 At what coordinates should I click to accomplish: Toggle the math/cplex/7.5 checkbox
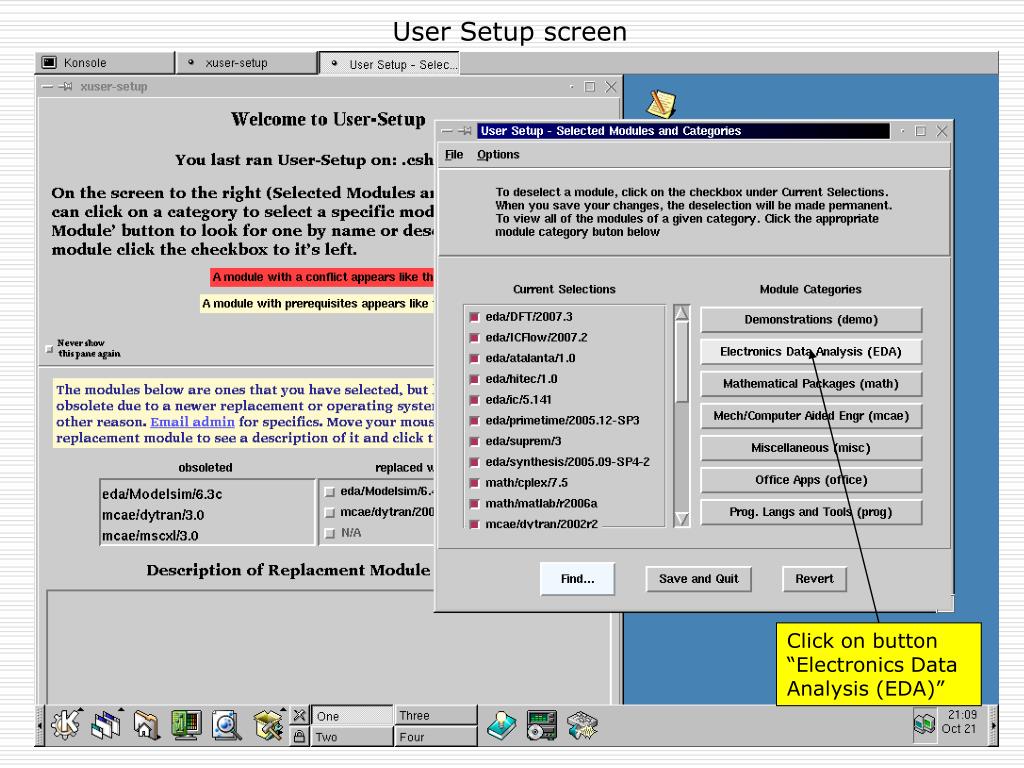tap(474, 483)
